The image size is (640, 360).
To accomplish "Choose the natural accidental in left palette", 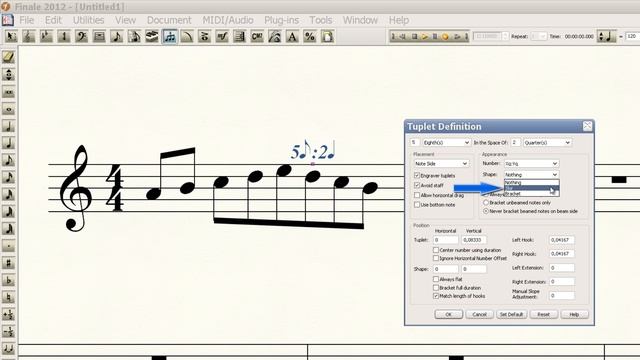I will pyautogui.click(x=9, y=297).
